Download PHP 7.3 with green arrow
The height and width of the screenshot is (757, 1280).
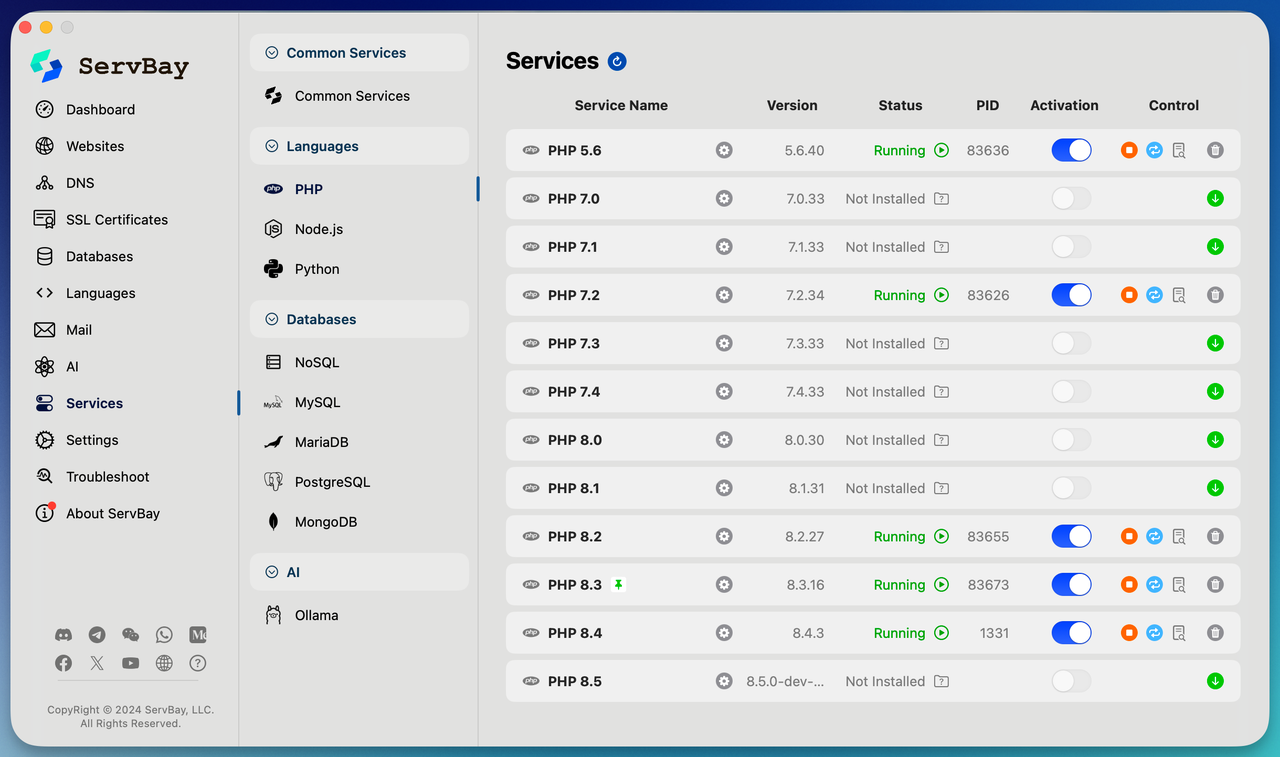[1215, 343]
